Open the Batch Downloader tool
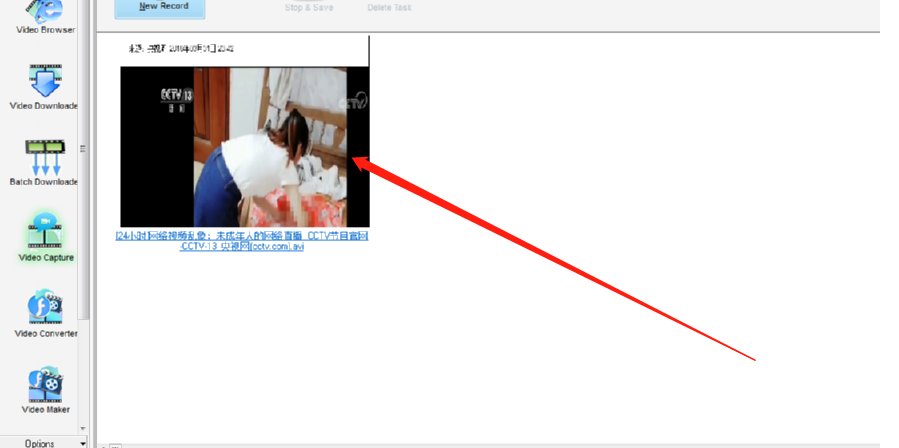 pos(44,163)
